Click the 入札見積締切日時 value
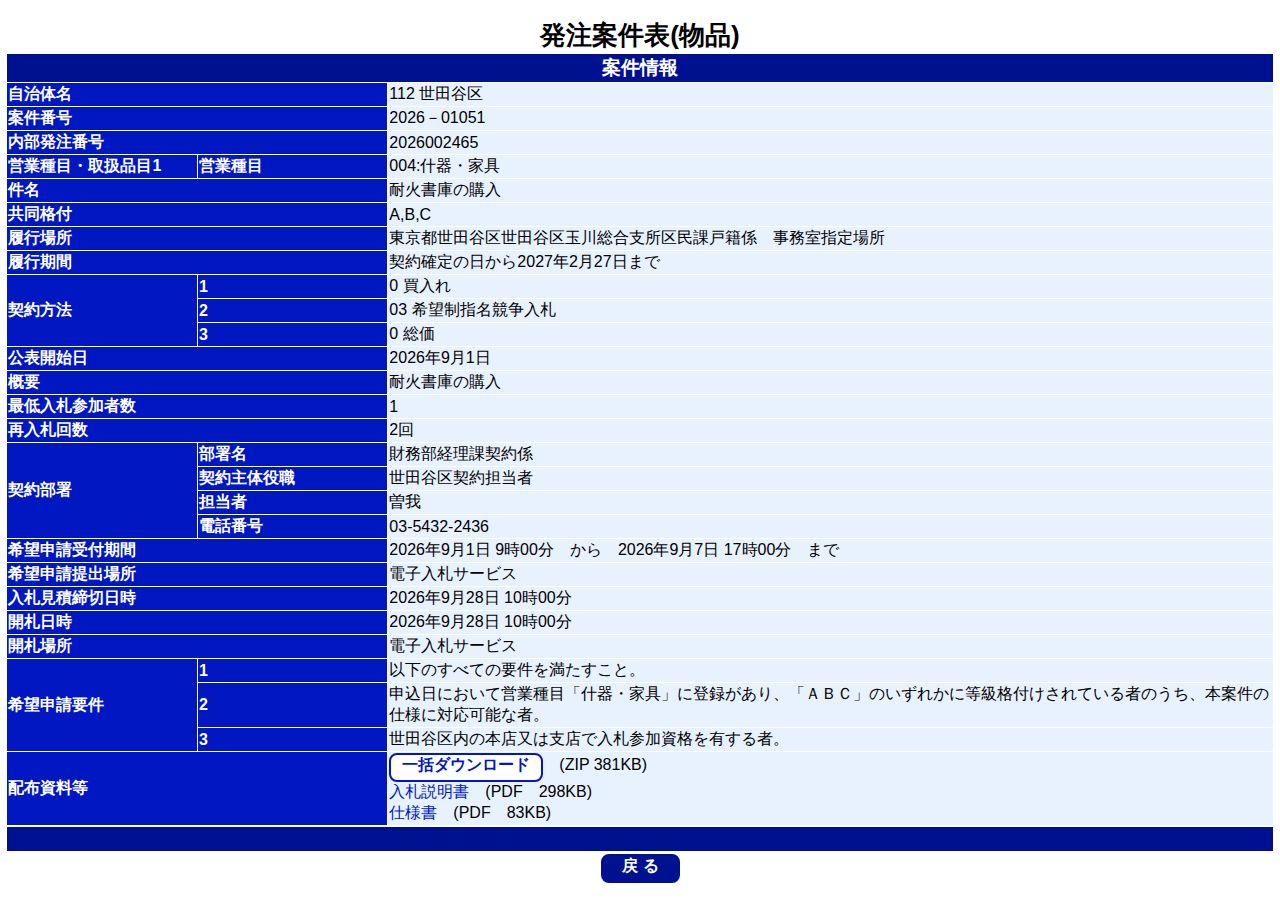The height and width of the screenshot is (900, 1280). click(x=480, y=598)
